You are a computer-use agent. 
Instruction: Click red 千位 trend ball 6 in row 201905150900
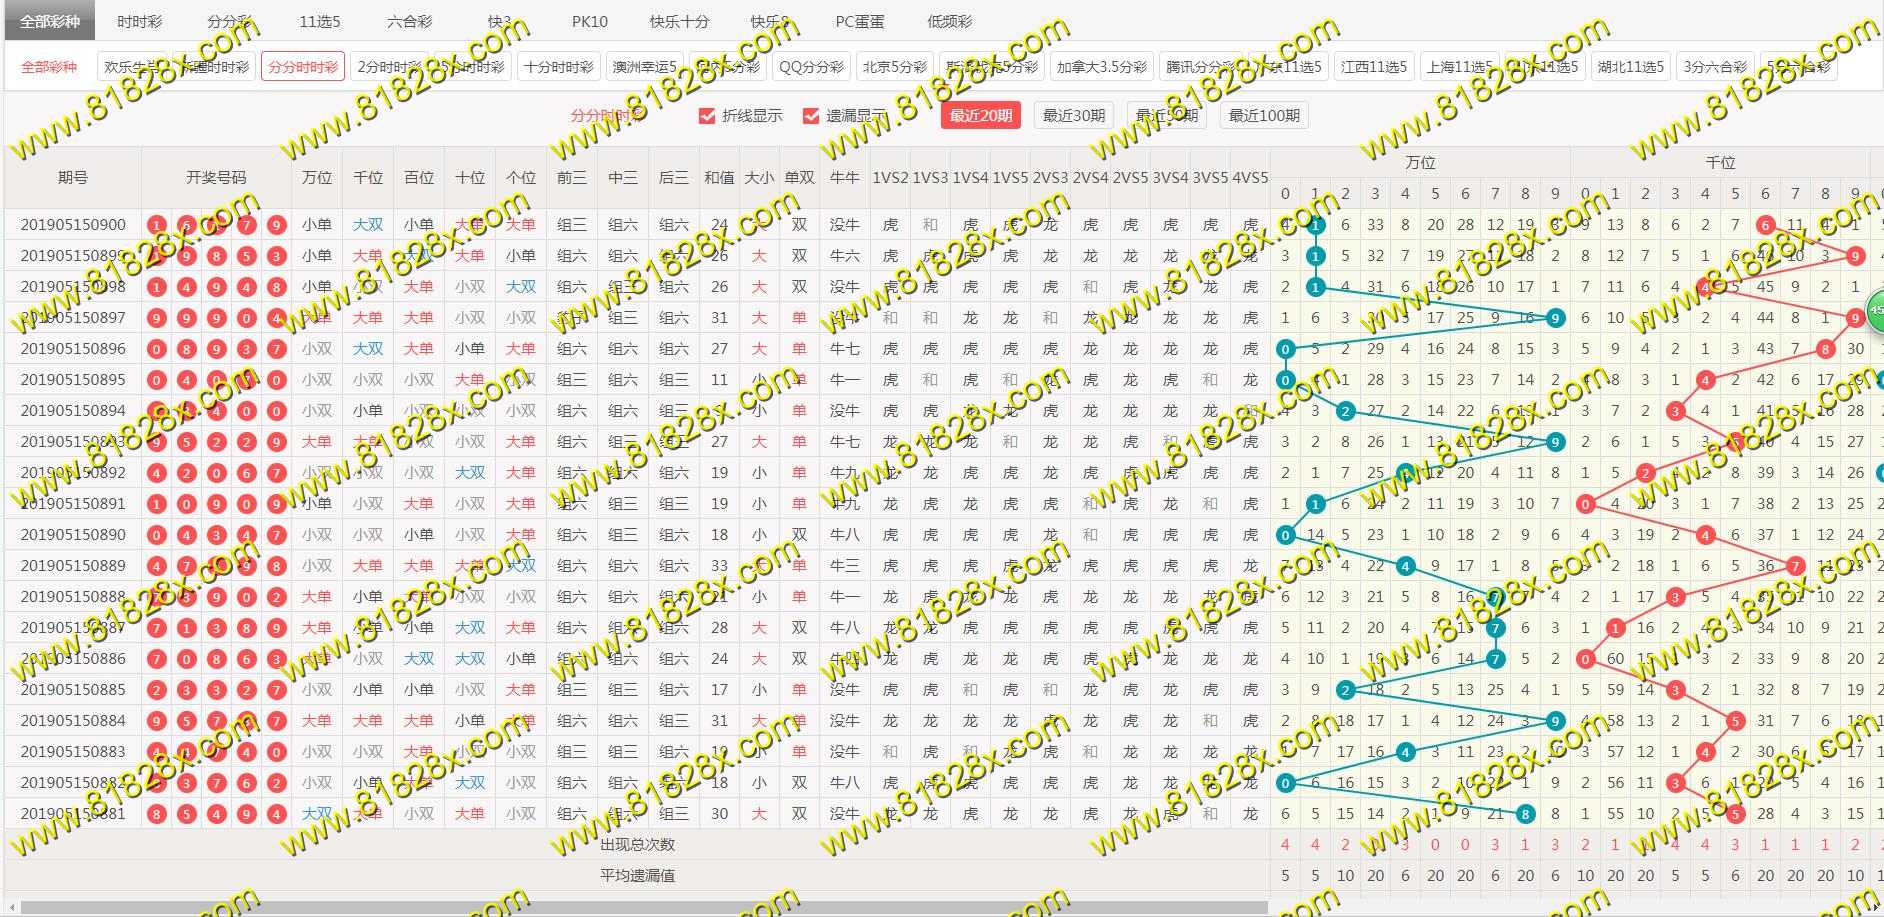[1765, 225]
